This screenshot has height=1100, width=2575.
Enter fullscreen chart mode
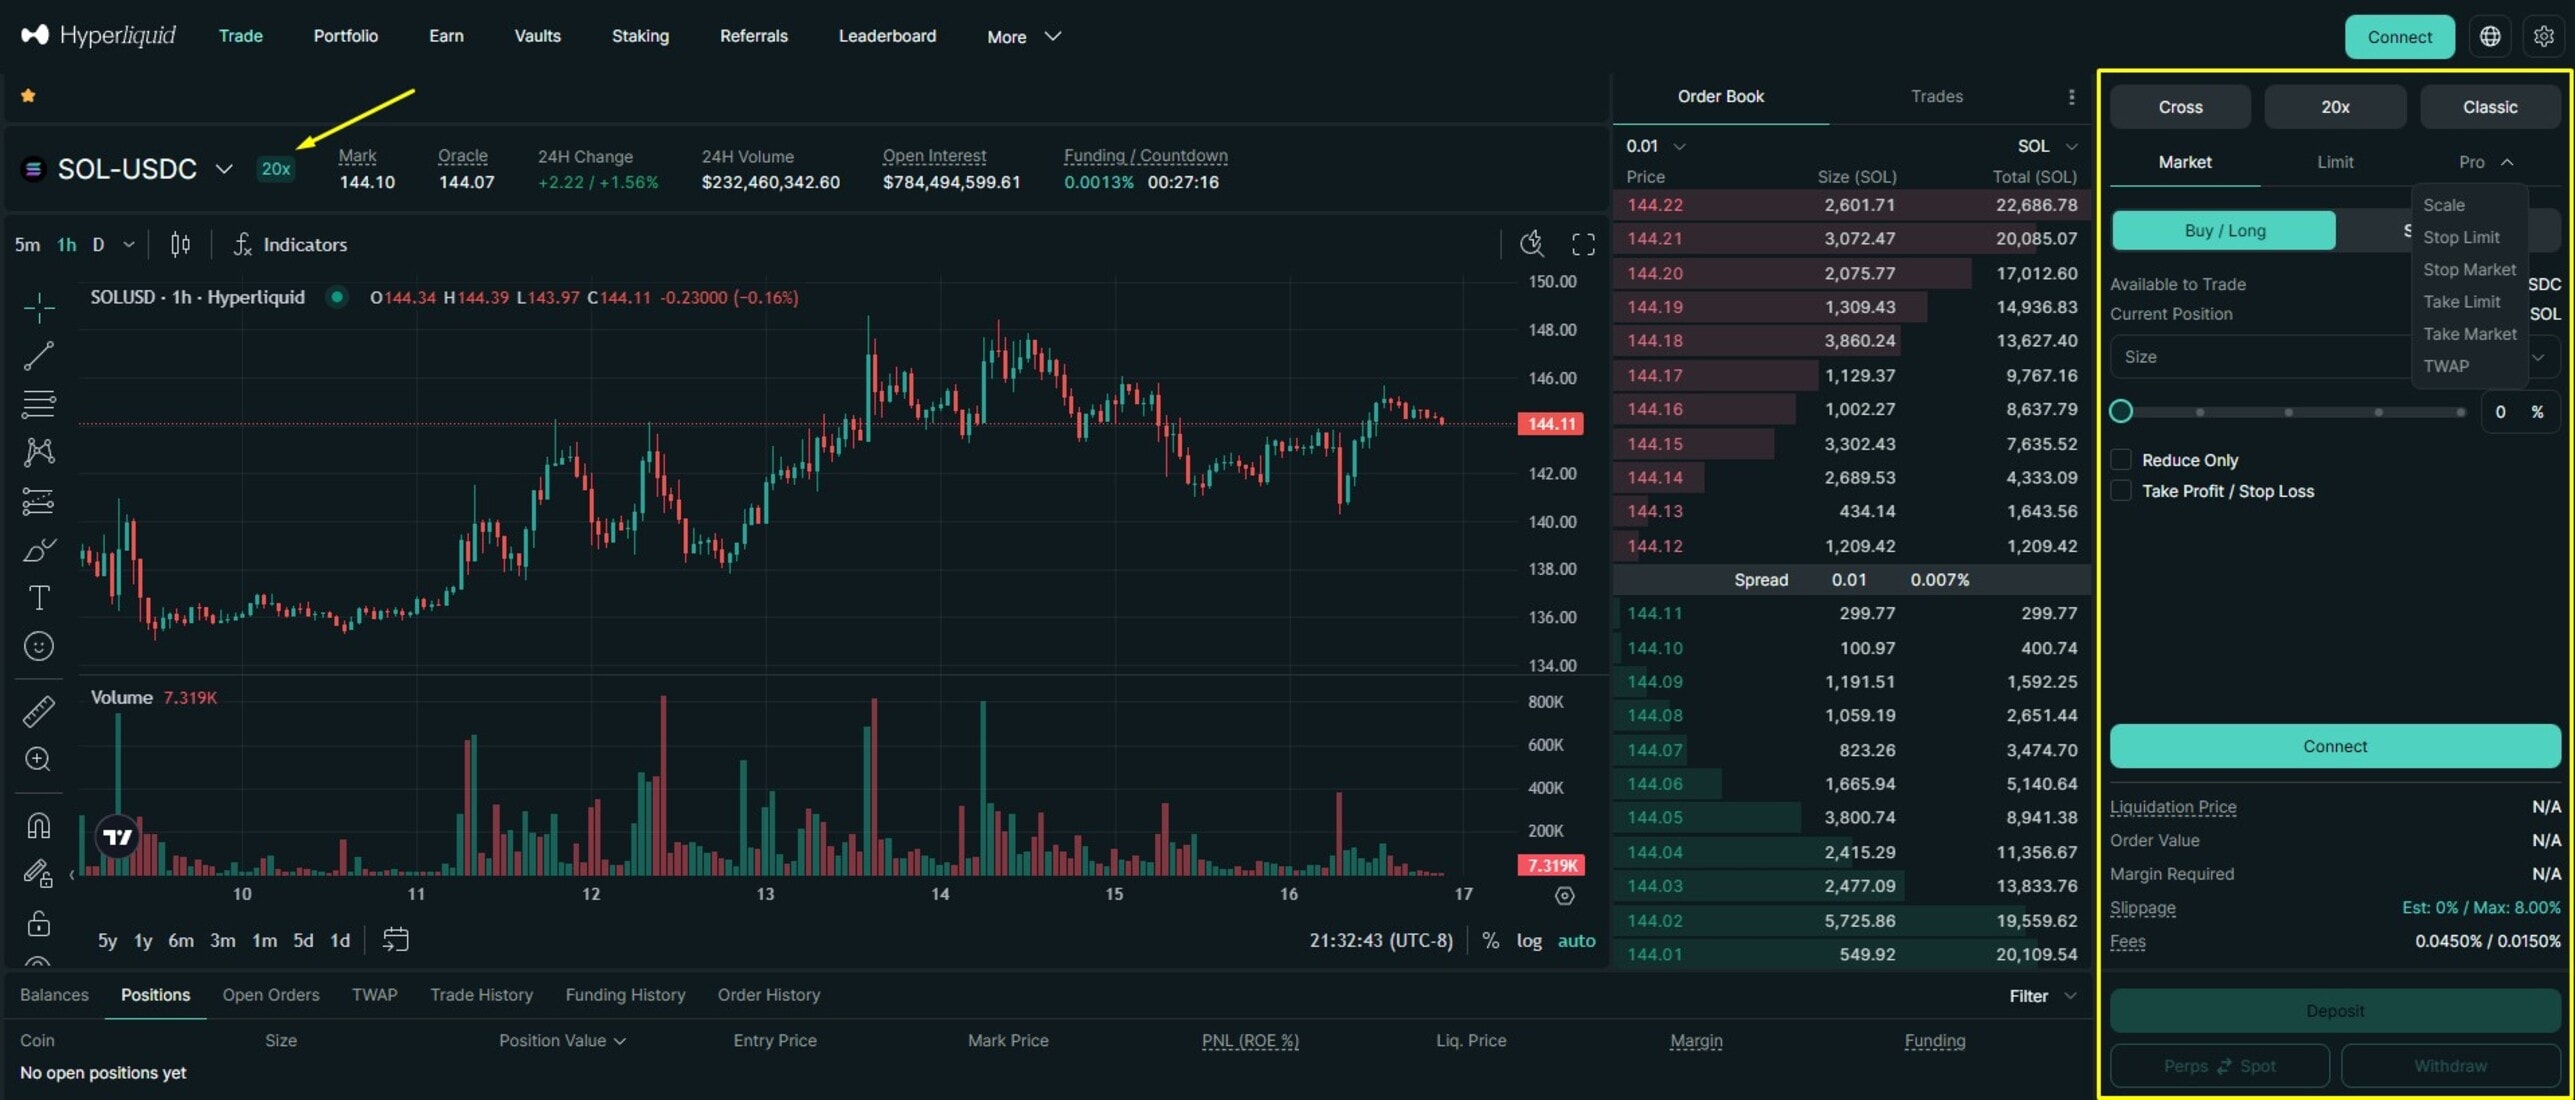[x=1583, y=244]
